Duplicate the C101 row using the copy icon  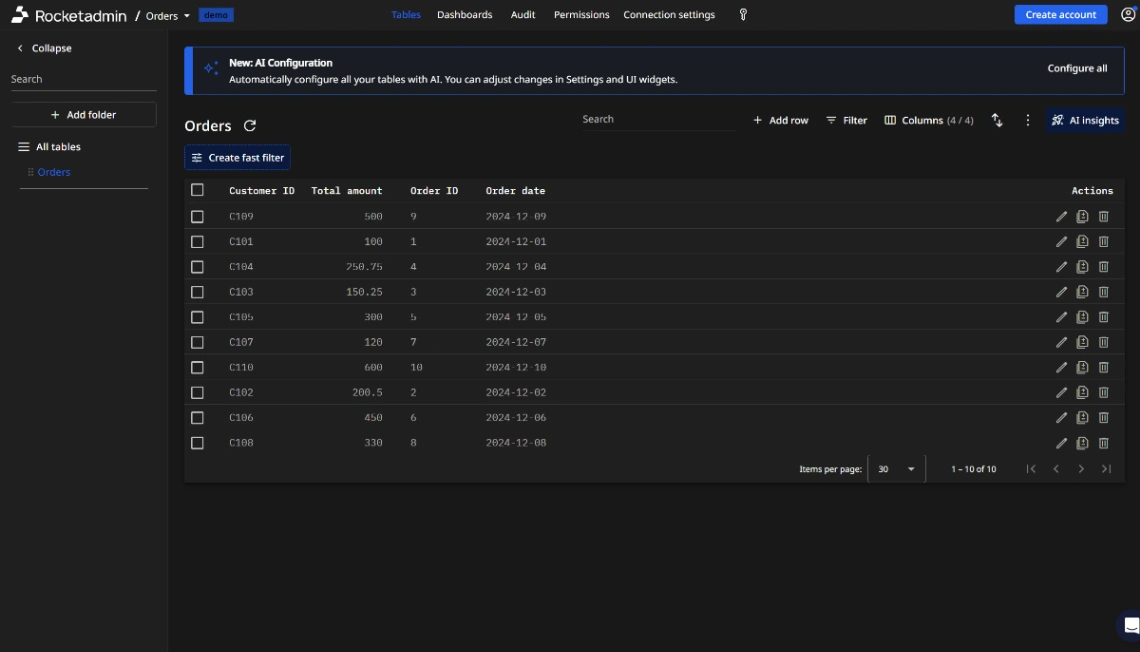click(x=1082, y=241)
